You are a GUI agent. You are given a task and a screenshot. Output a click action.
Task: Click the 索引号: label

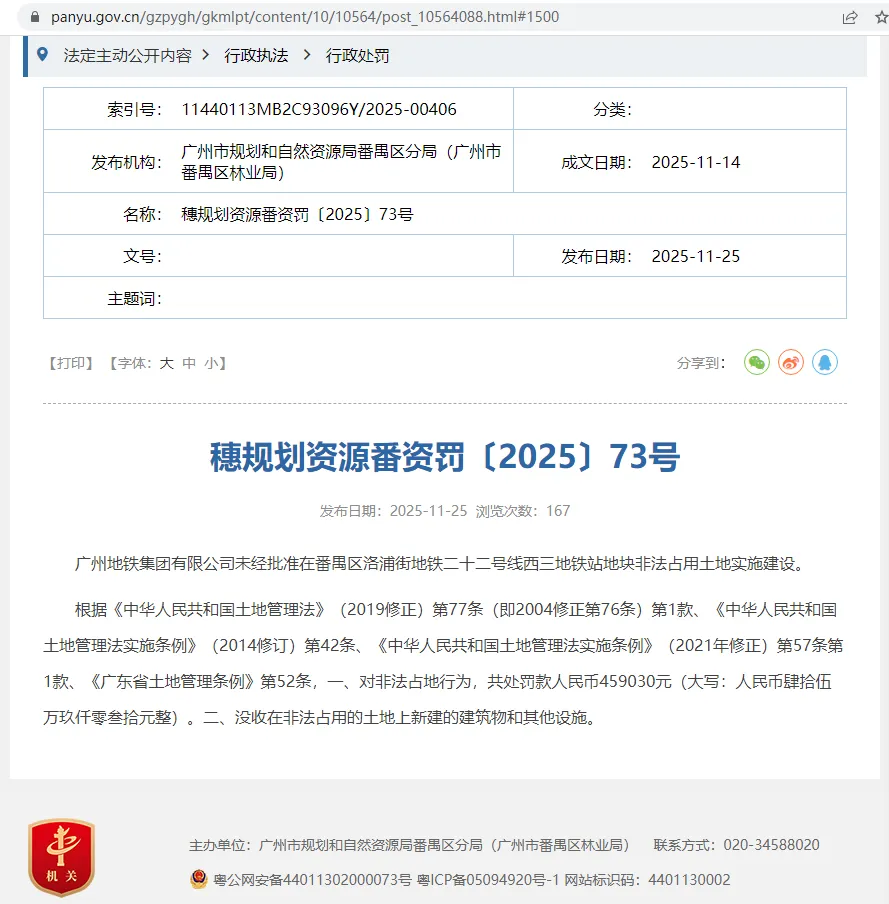pyautogui.click(x=134, y=109)
